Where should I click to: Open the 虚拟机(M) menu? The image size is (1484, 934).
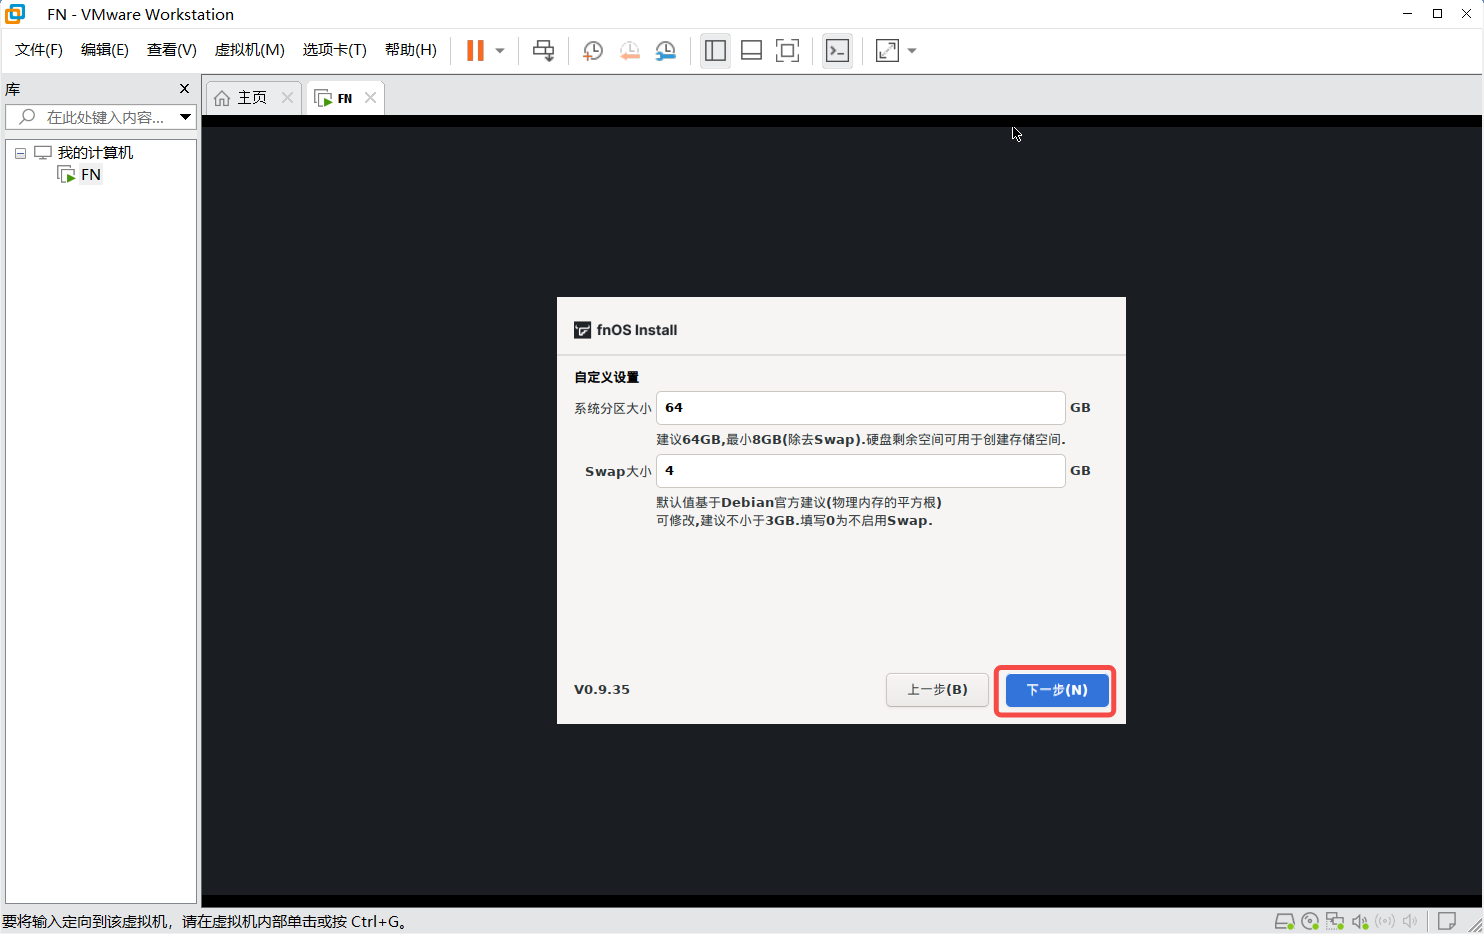point(250,50)
